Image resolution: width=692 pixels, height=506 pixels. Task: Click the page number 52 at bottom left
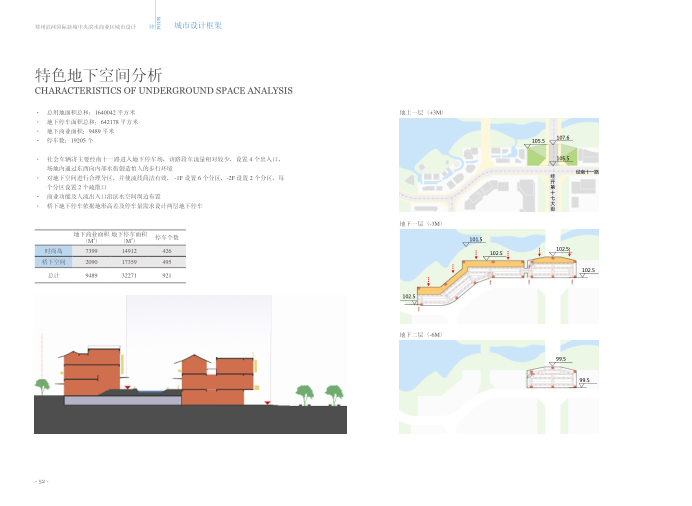pos(41,481)
